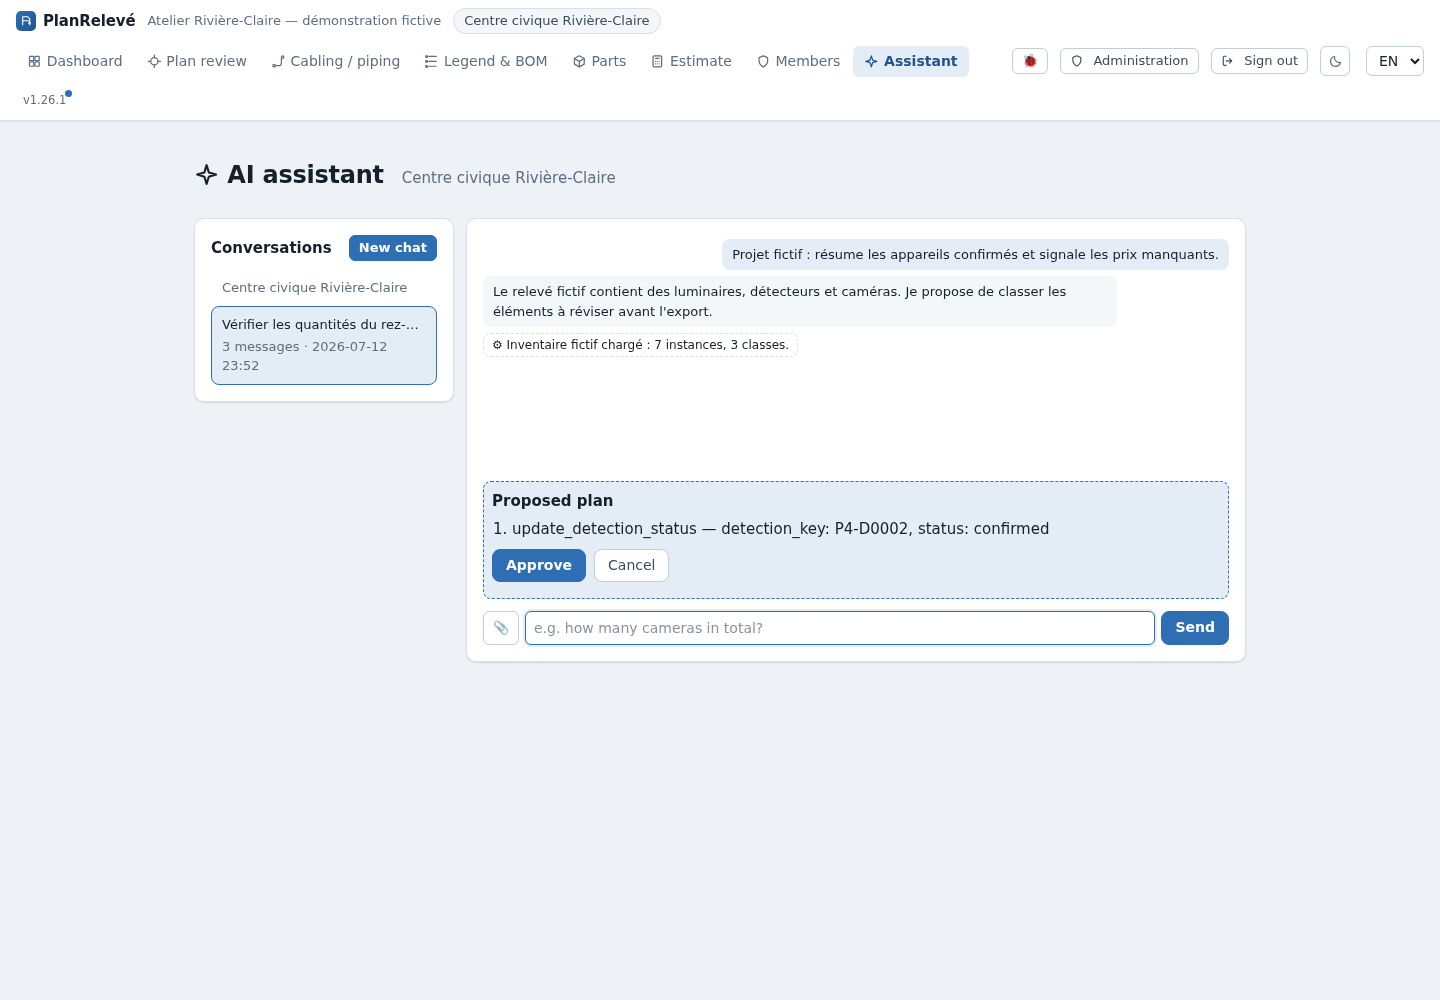Image resolution: width=1440 pixels, height=1000 pixels.
Task: Click gear icon in inventory chip
Action: 497,345
